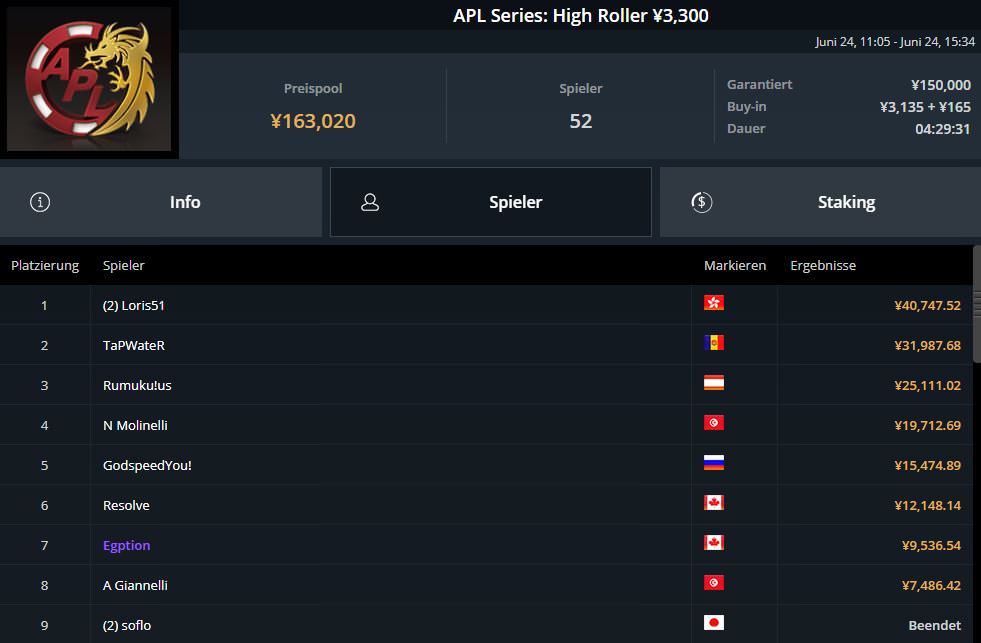981x643 pixels.
Task: Click the info circle icon
Action: [40, 202]
